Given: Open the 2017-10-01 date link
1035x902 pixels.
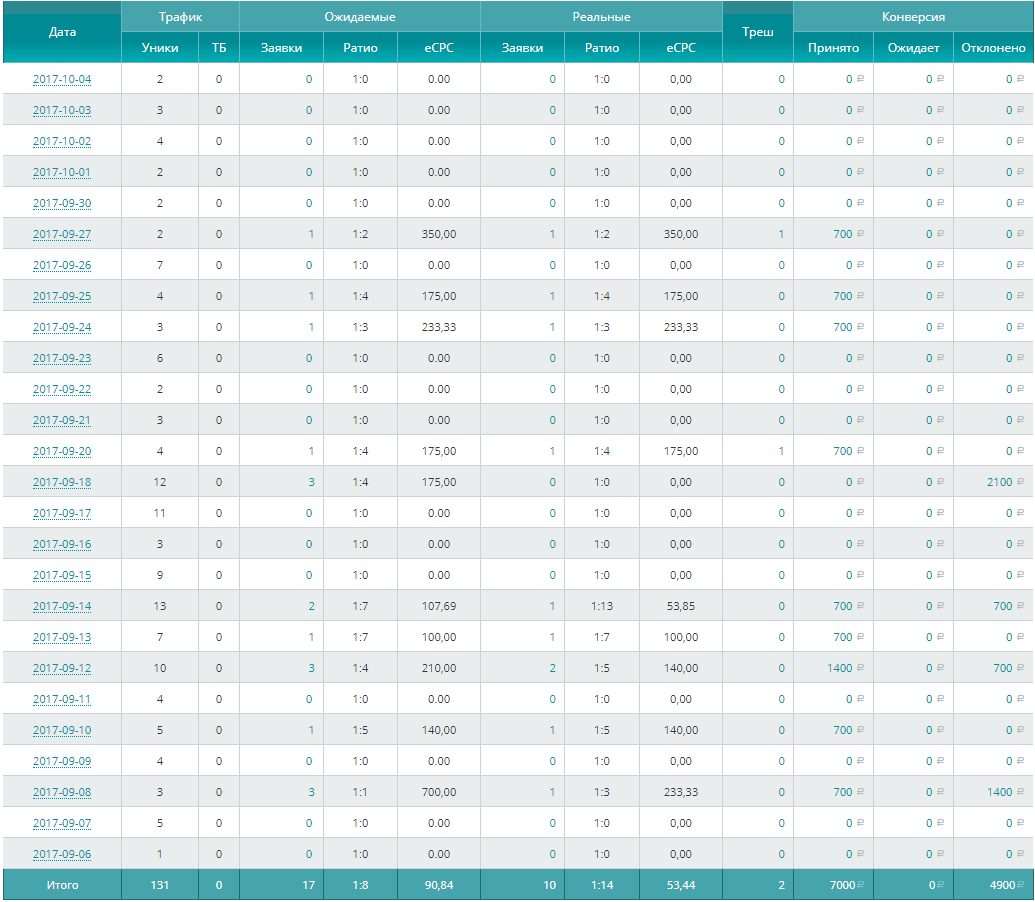Looking at the screenshot, I should point(62,172).
